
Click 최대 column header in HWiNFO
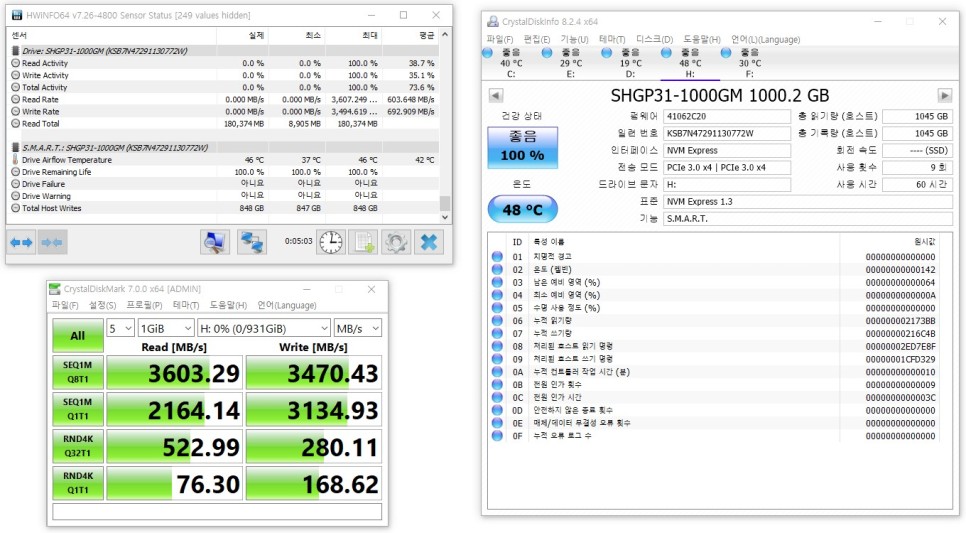click(x=370, y=36)
